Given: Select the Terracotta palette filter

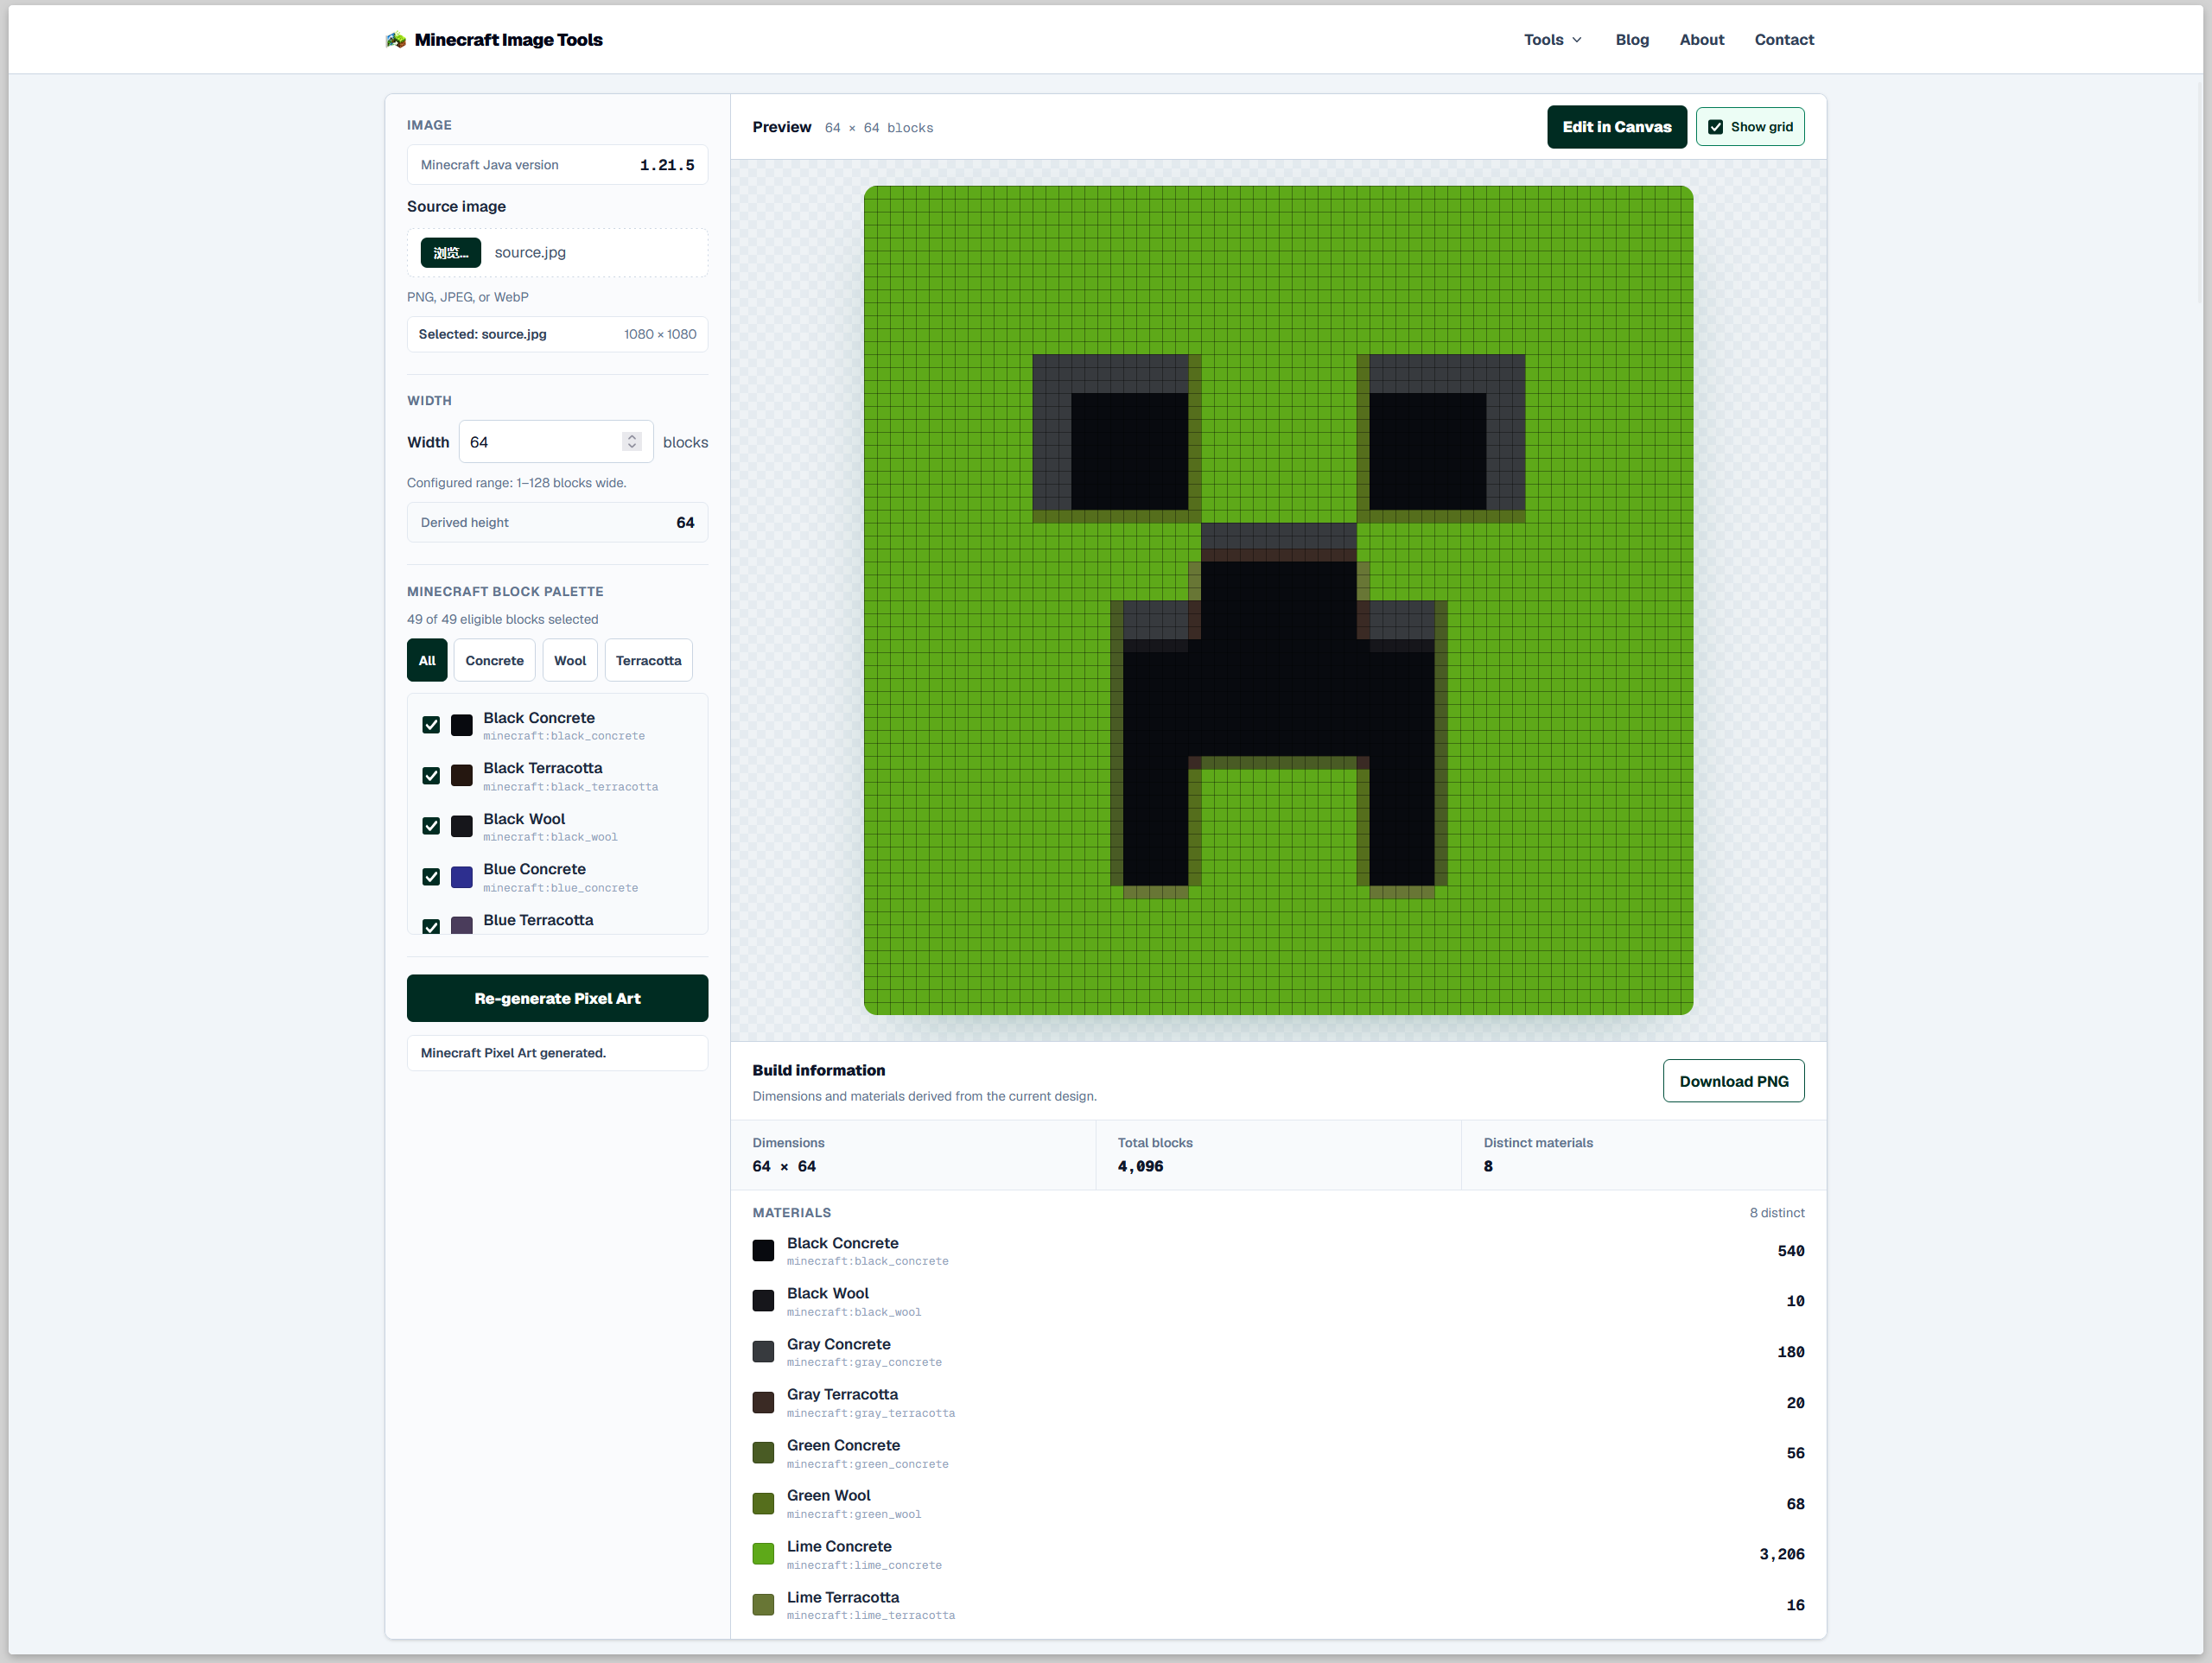Looking at the screenshot, I should click(648, 660).
